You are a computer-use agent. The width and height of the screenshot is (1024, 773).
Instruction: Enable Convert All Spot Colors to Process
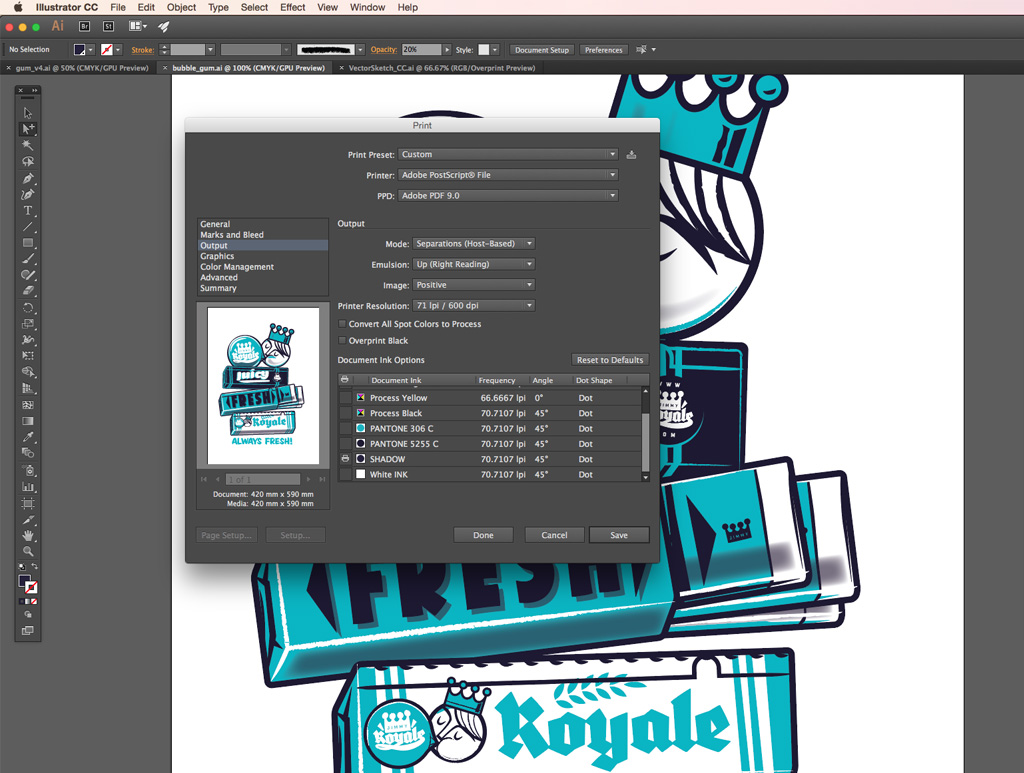point(343,324)
